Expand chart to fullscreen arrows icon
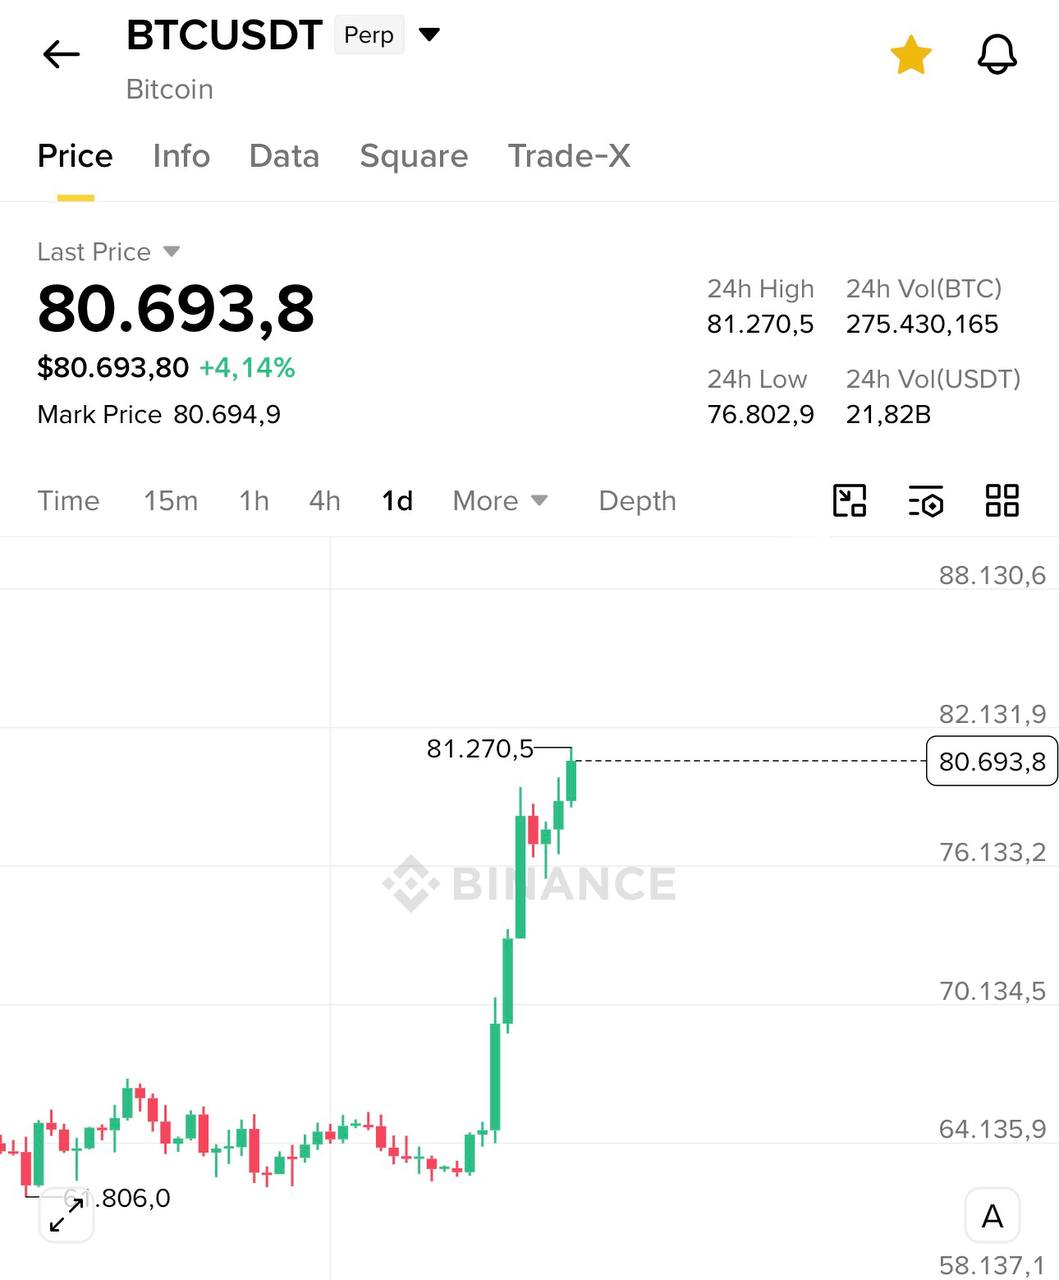1059x1280 pixels. click(66, 1215)
